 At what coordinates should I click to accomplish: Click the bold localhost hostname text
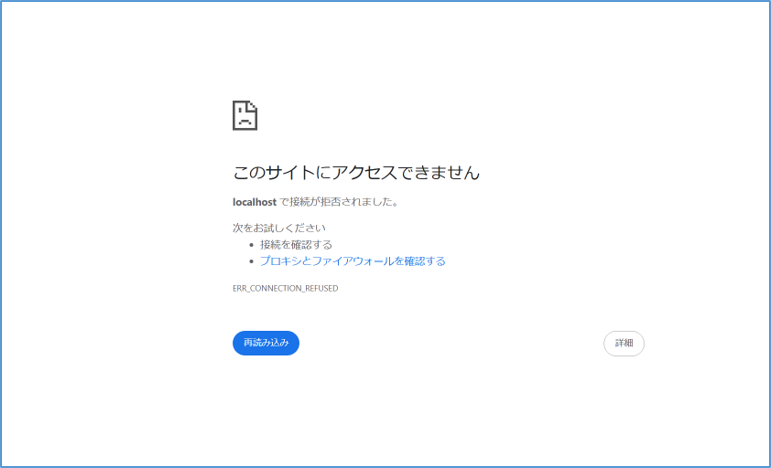tap(254, 202)
